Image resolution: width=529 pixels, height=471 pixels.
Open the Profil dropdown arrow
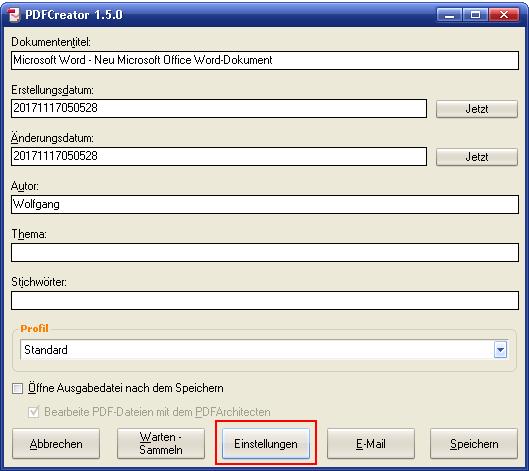pos(500,350)
